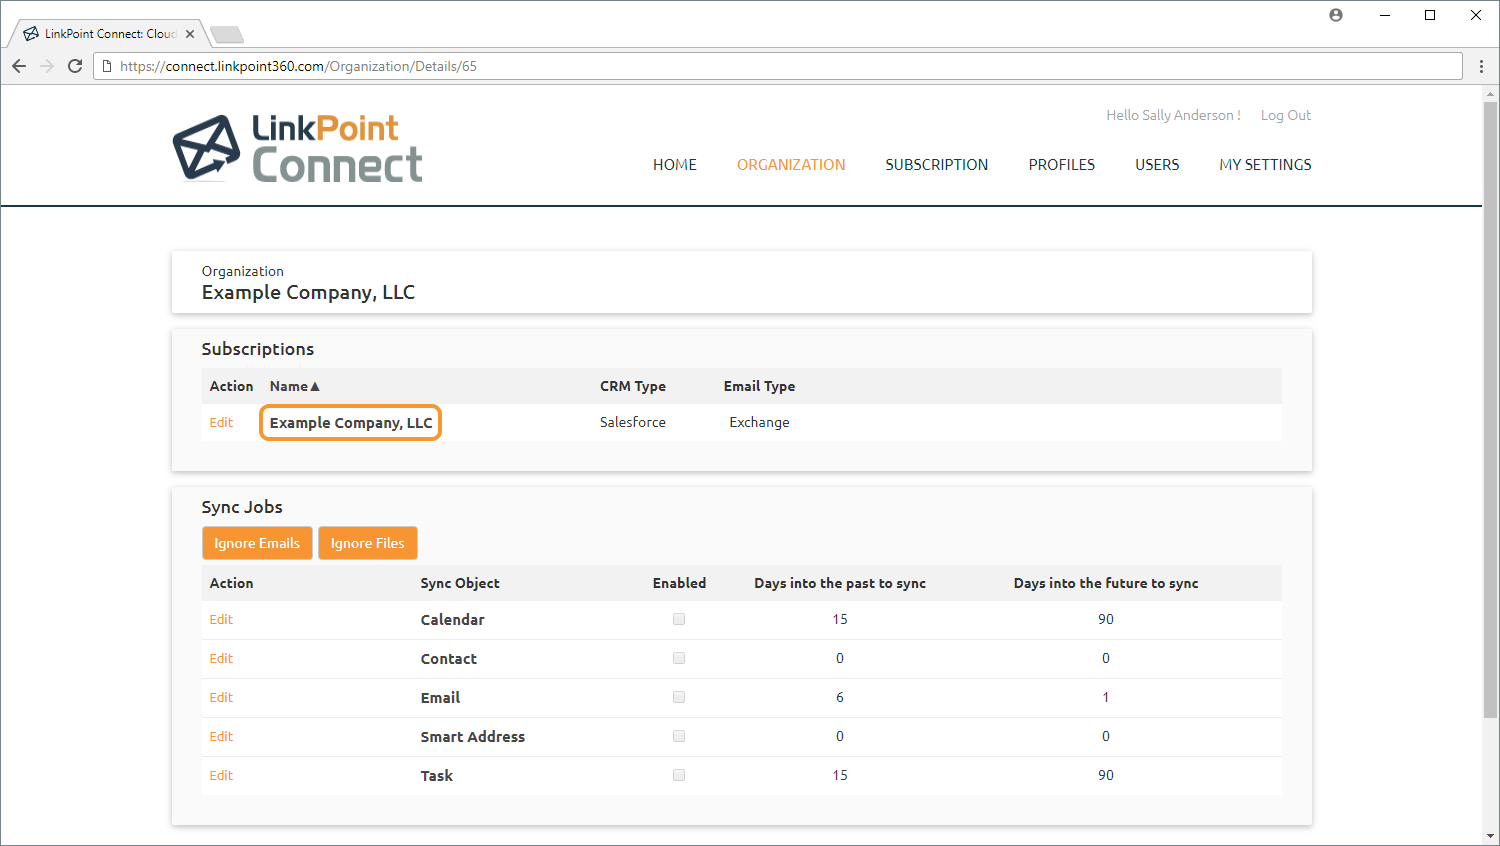The height and width of the screenshot is (846, 1500).
Task: Click the Ignore Emails button
Action: click(257, 543)
